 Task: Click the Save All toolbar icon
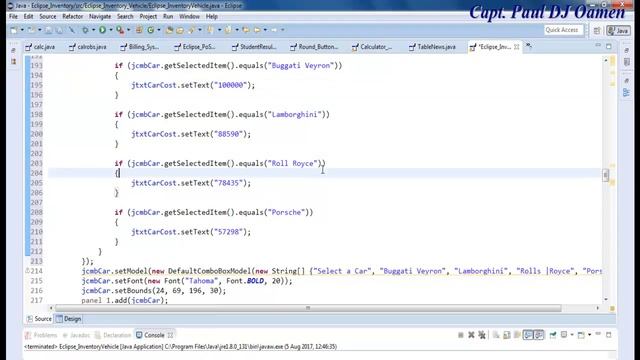pyautogui.click(x=59, y=30)
